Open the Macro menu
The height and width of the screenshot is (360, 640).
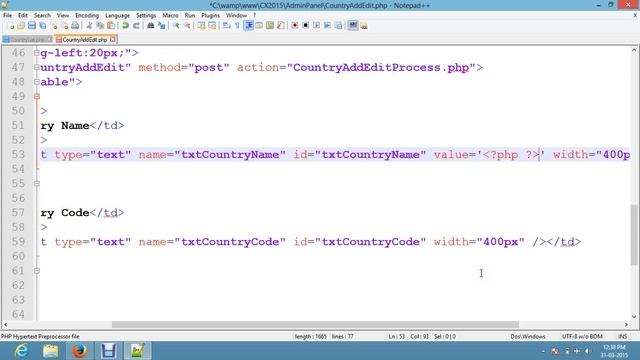point(170,15)
